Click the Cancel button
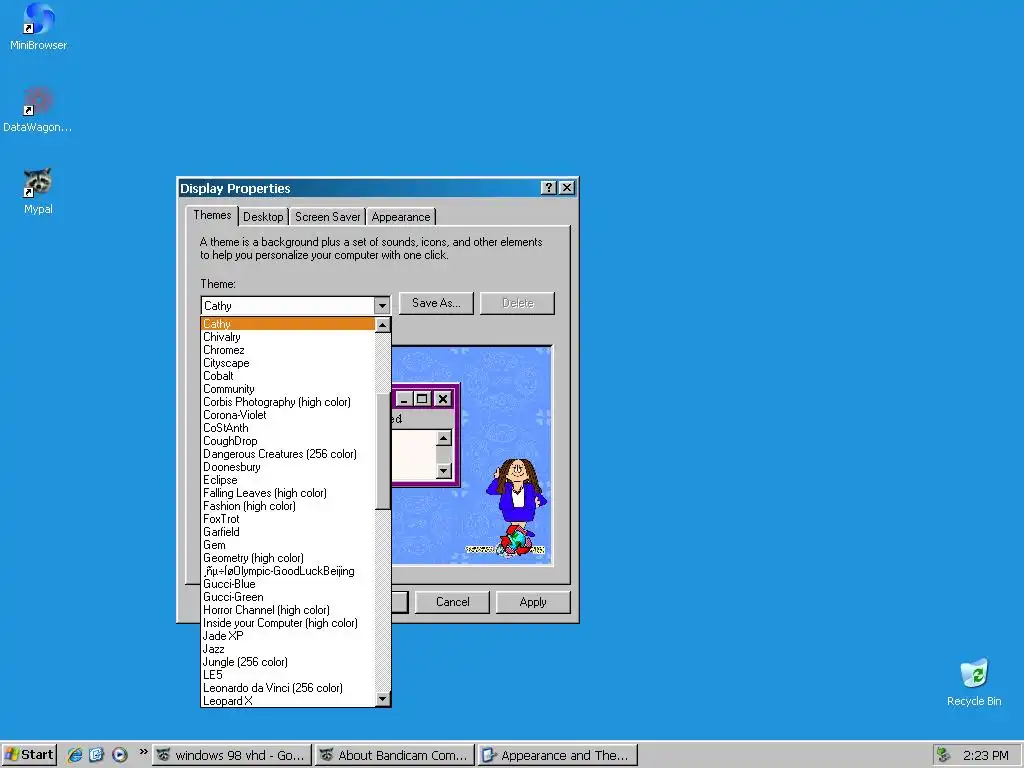 [x=453, y=602]
